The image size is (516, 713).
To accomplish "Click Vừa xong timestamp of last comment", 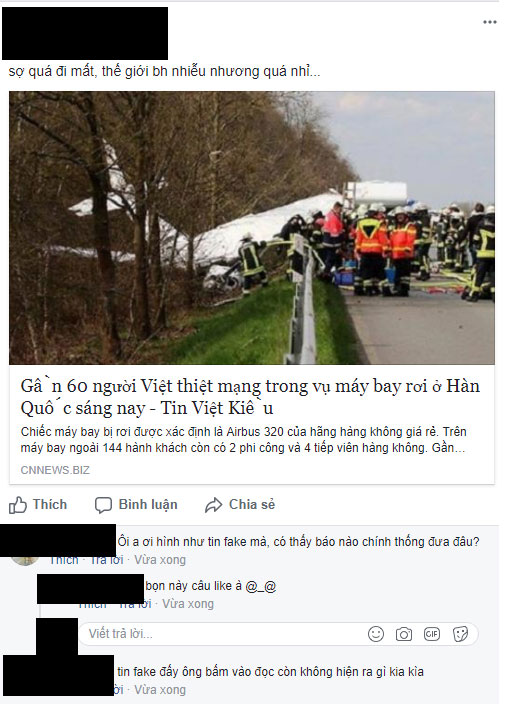I will [160, 690].
